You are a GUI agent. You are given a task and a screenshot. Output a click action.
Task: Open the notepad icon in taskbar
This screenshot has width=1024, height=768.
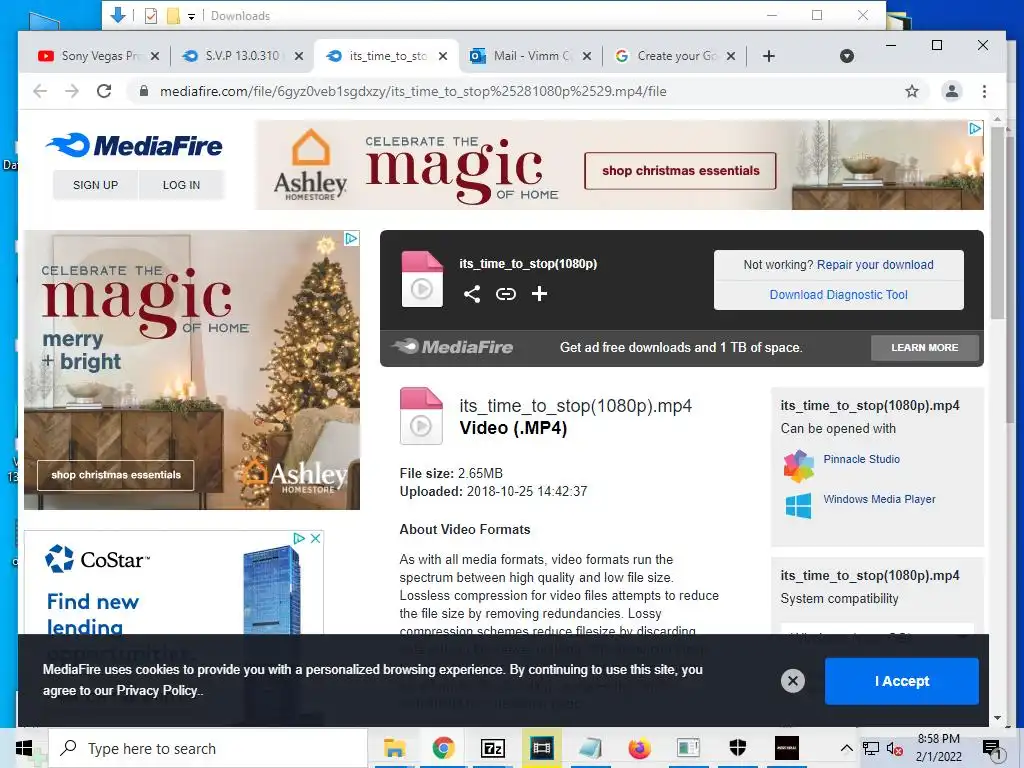pyautogui.click(x=590, y=748)
